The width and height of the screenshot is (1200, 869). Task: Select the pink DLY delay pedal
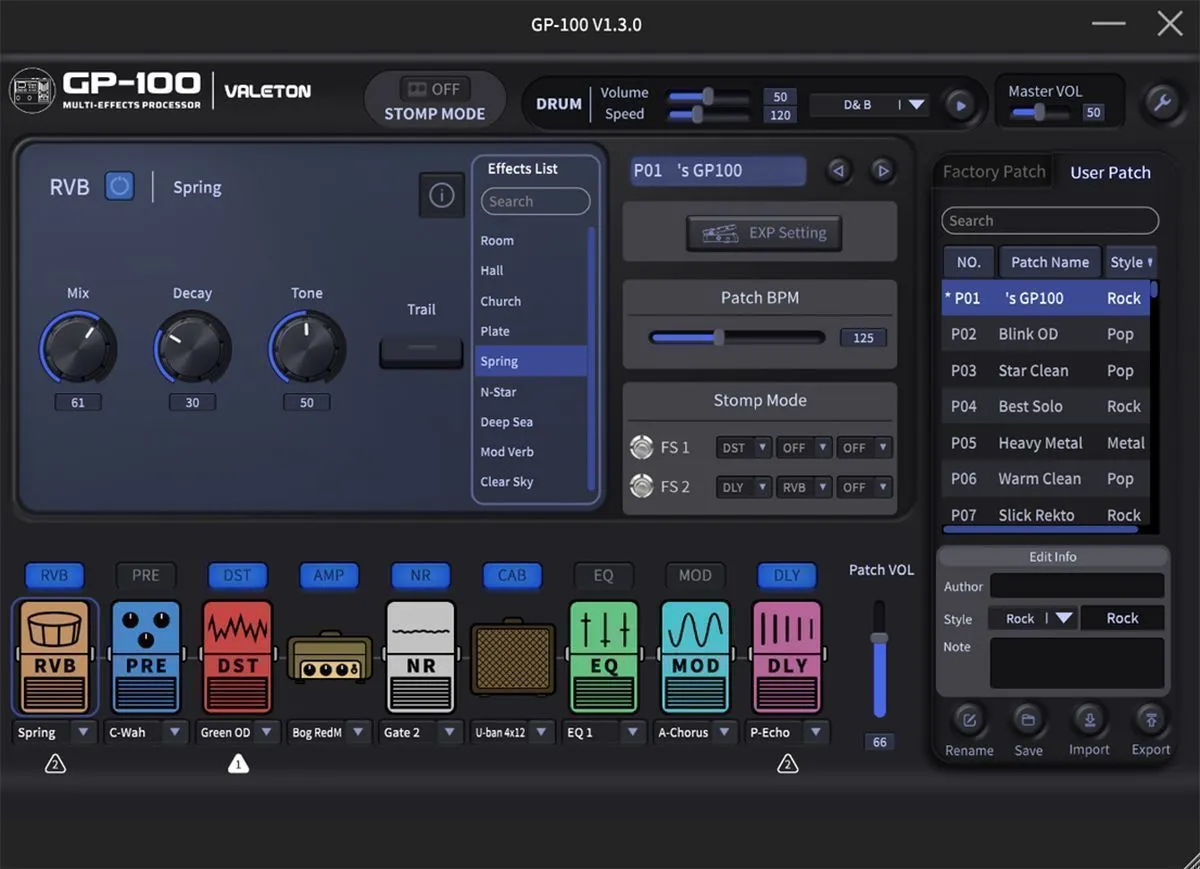pyautogui.click(x=787, y=655)
